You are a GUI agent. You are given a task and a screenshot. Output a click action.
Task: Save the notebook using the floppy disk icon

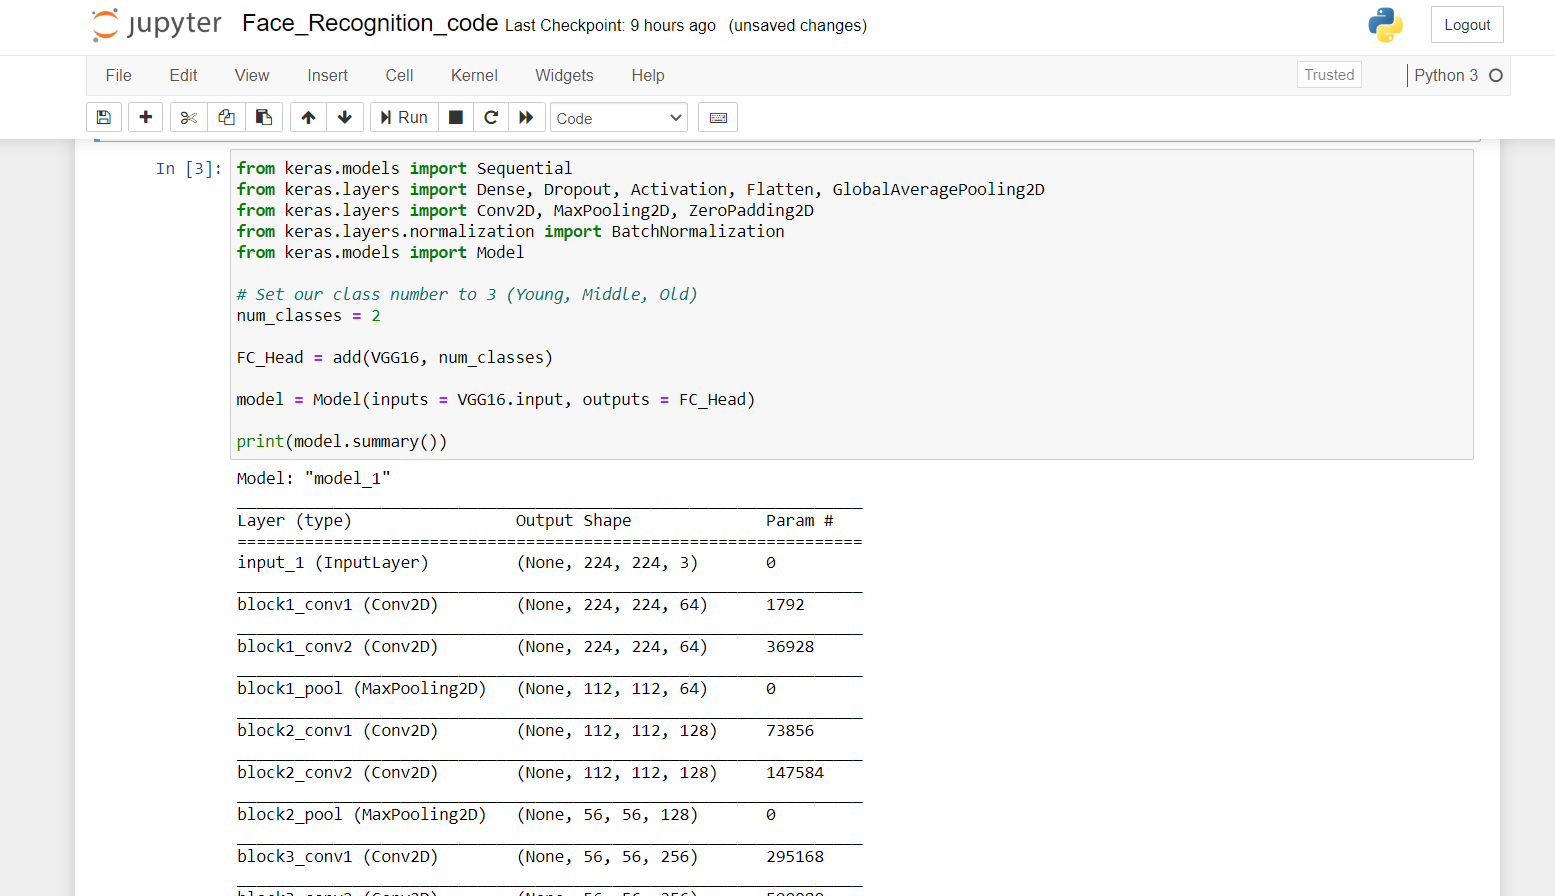103,117
